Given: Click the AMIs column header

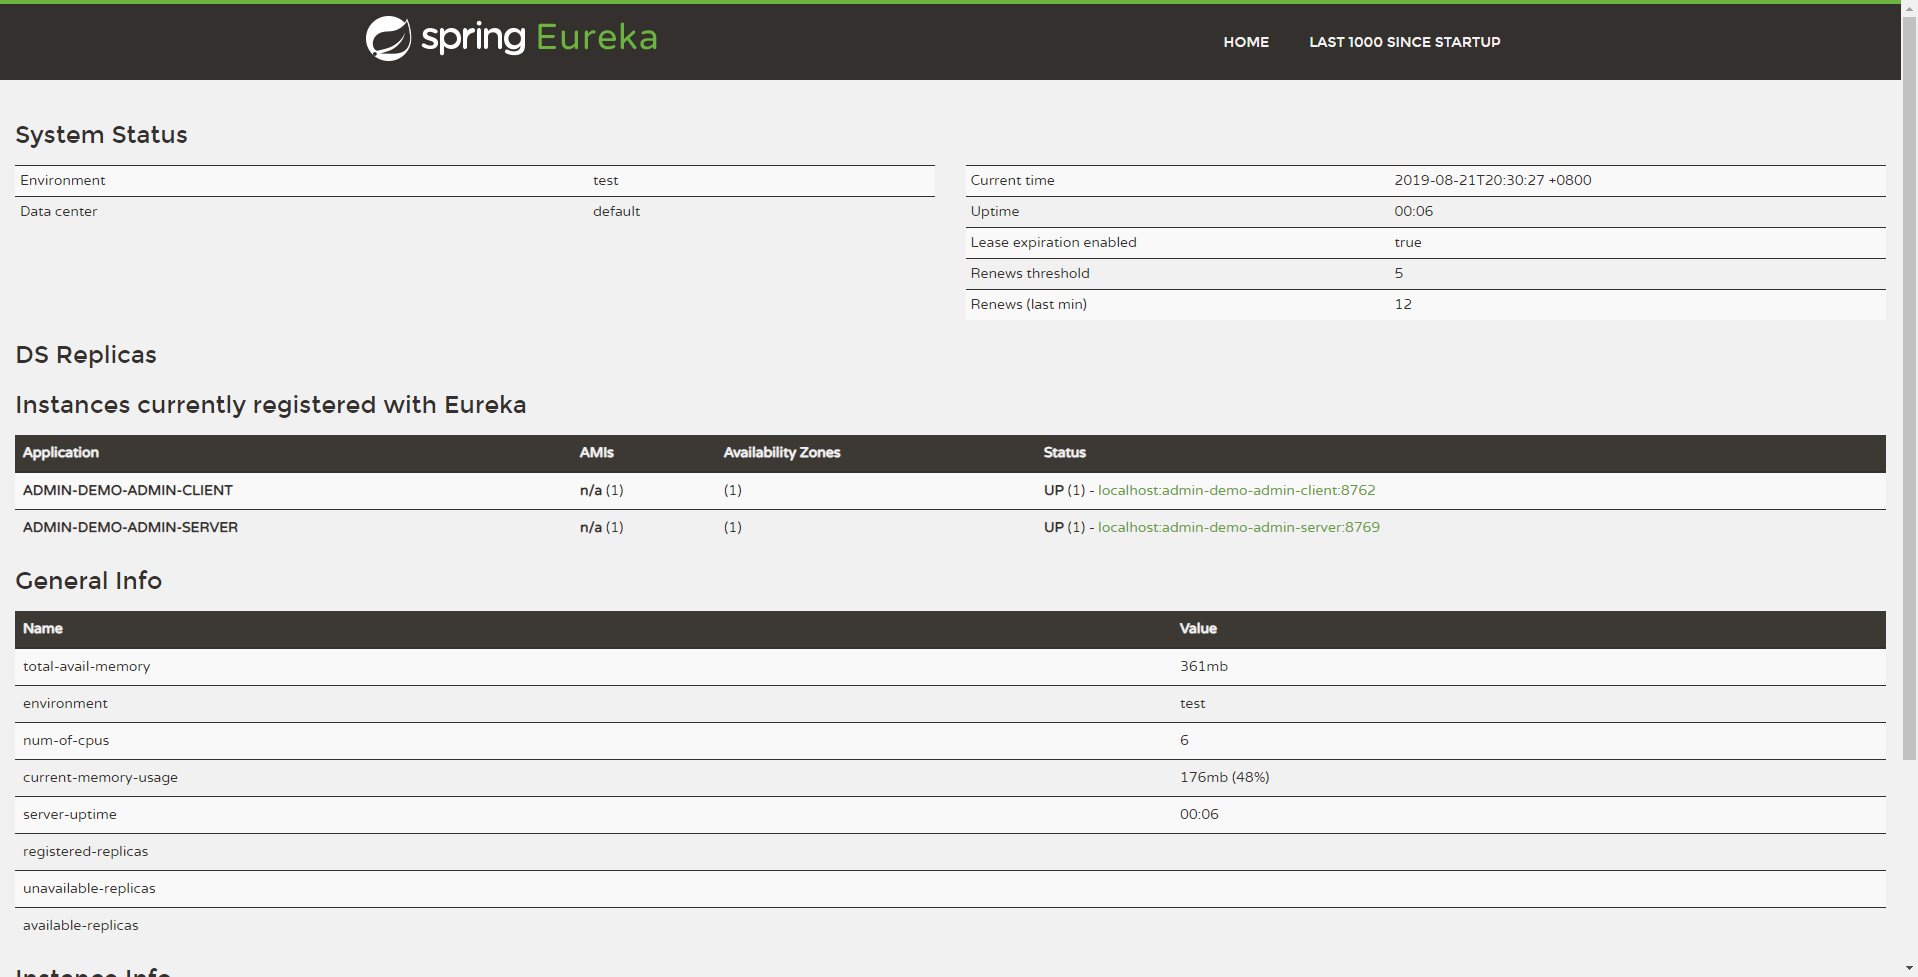Looking at the screenshot, I should pyautogui.click(x=597, y=452).
